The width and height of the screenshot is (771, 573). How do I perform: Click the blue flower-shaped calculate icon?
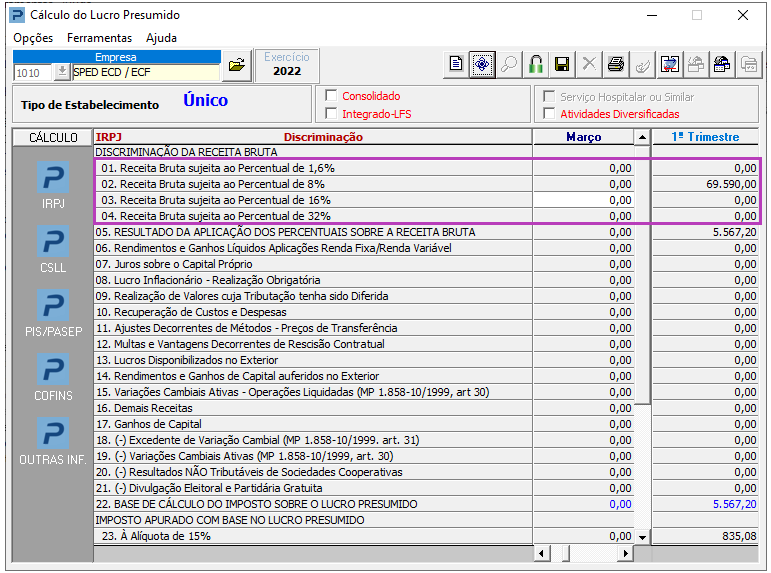point(482,64)
